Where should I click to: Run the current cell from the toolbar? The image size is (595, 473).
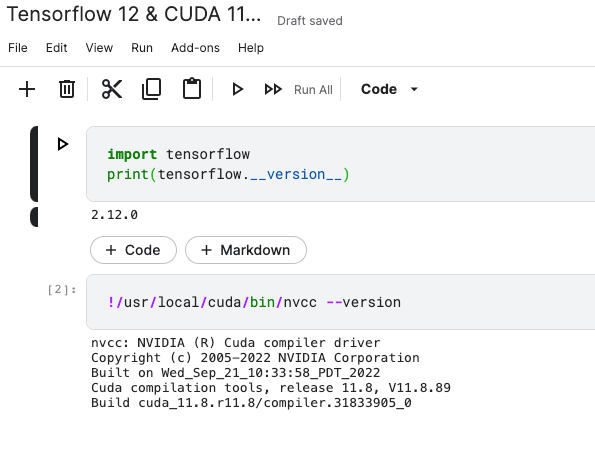pos(238,90)
